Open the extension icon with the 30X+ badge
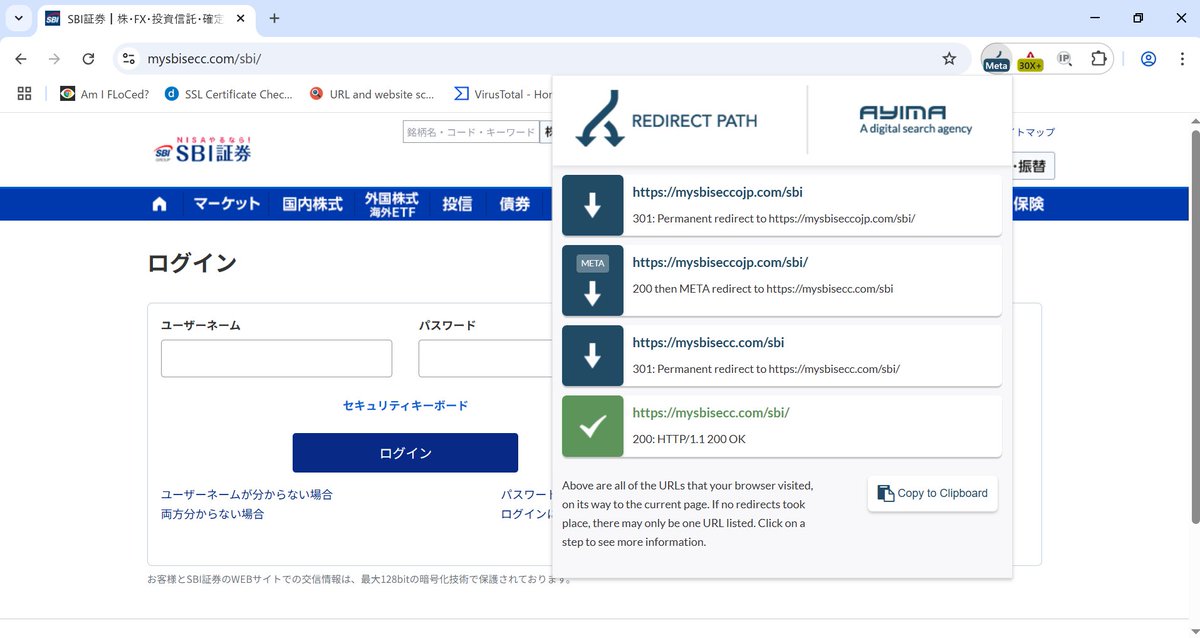This screenshot has height=638, width=1200. click(1030, 59)
